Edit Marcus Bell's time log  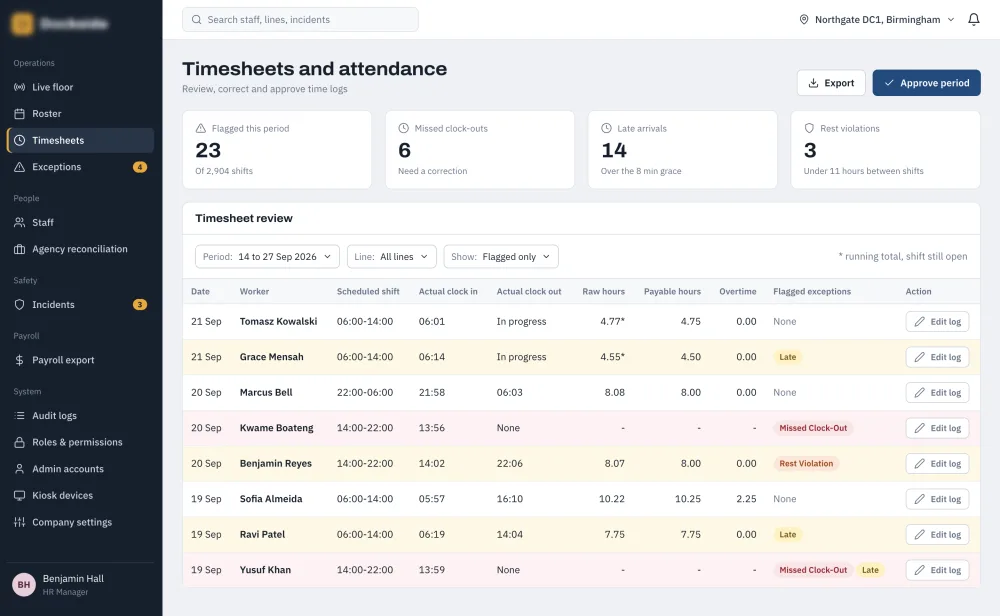(x=938, y=393)
